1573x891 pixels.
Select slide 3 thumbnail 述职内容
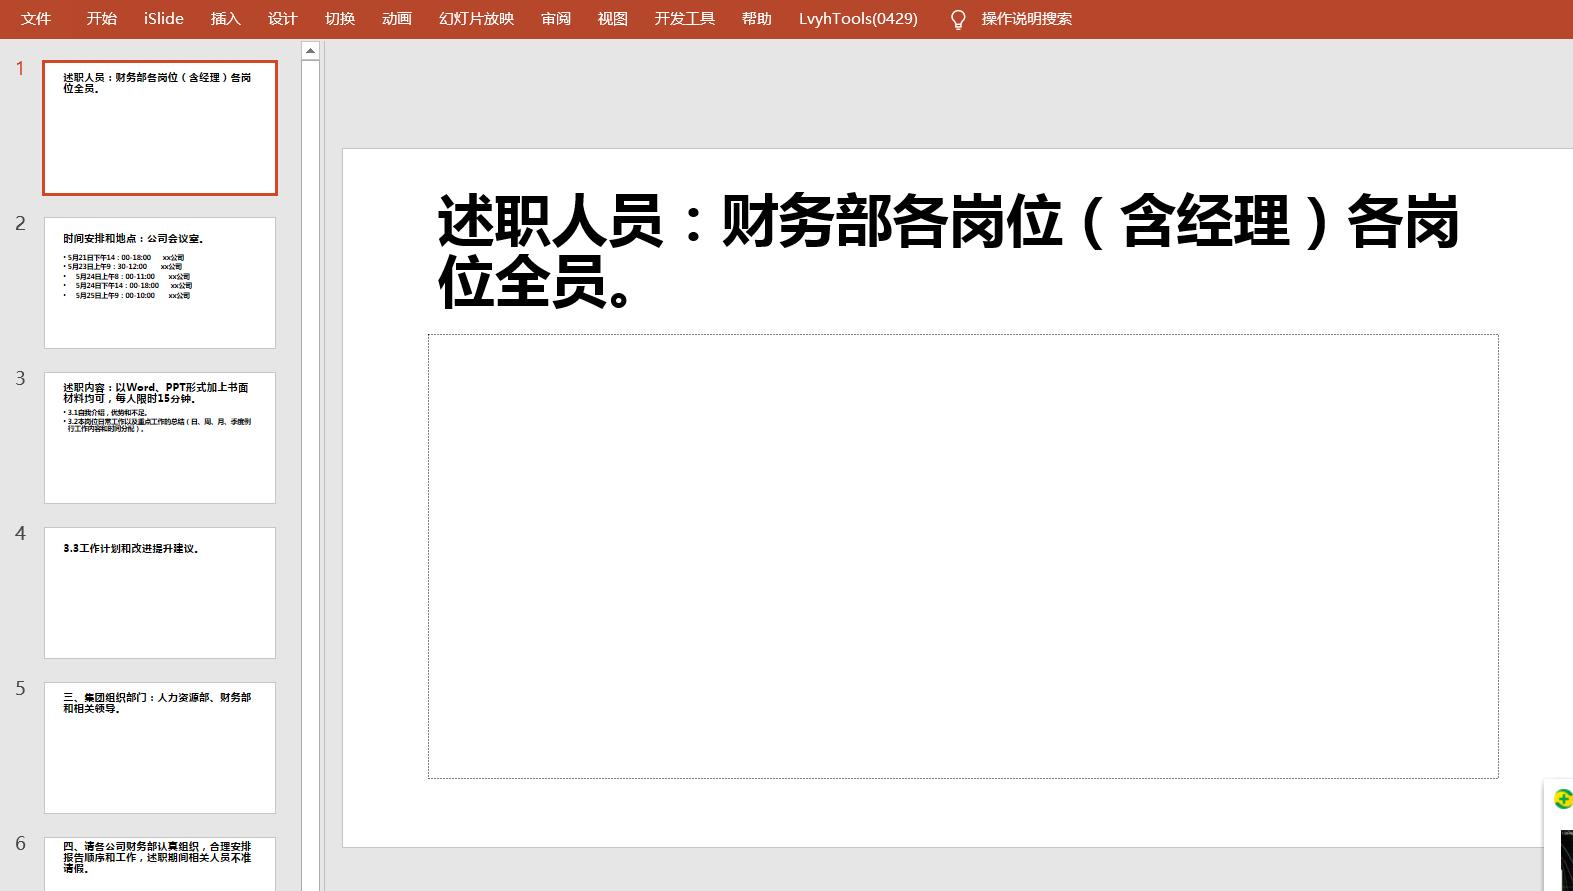pos(160,438)
